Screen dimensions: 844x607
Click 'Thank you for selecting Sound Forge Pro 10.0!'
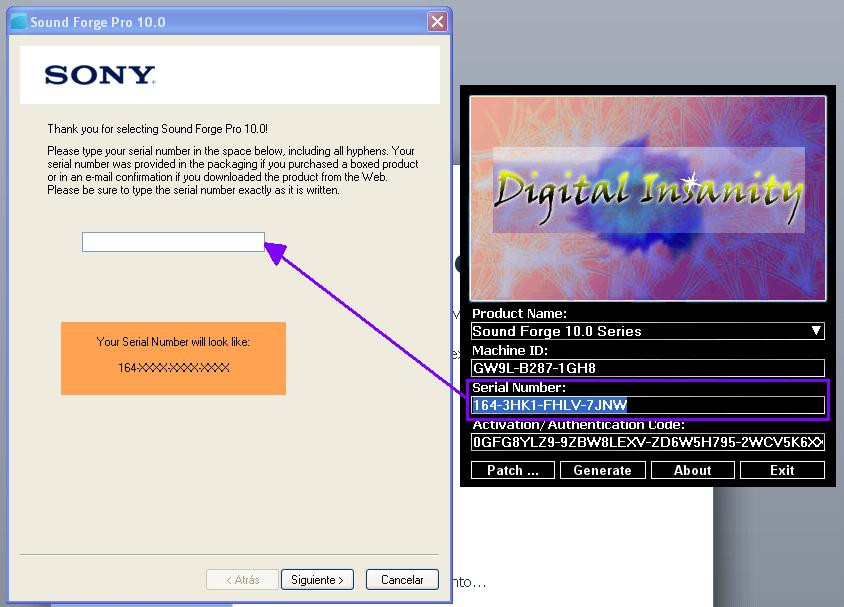[x=157, y=129]
